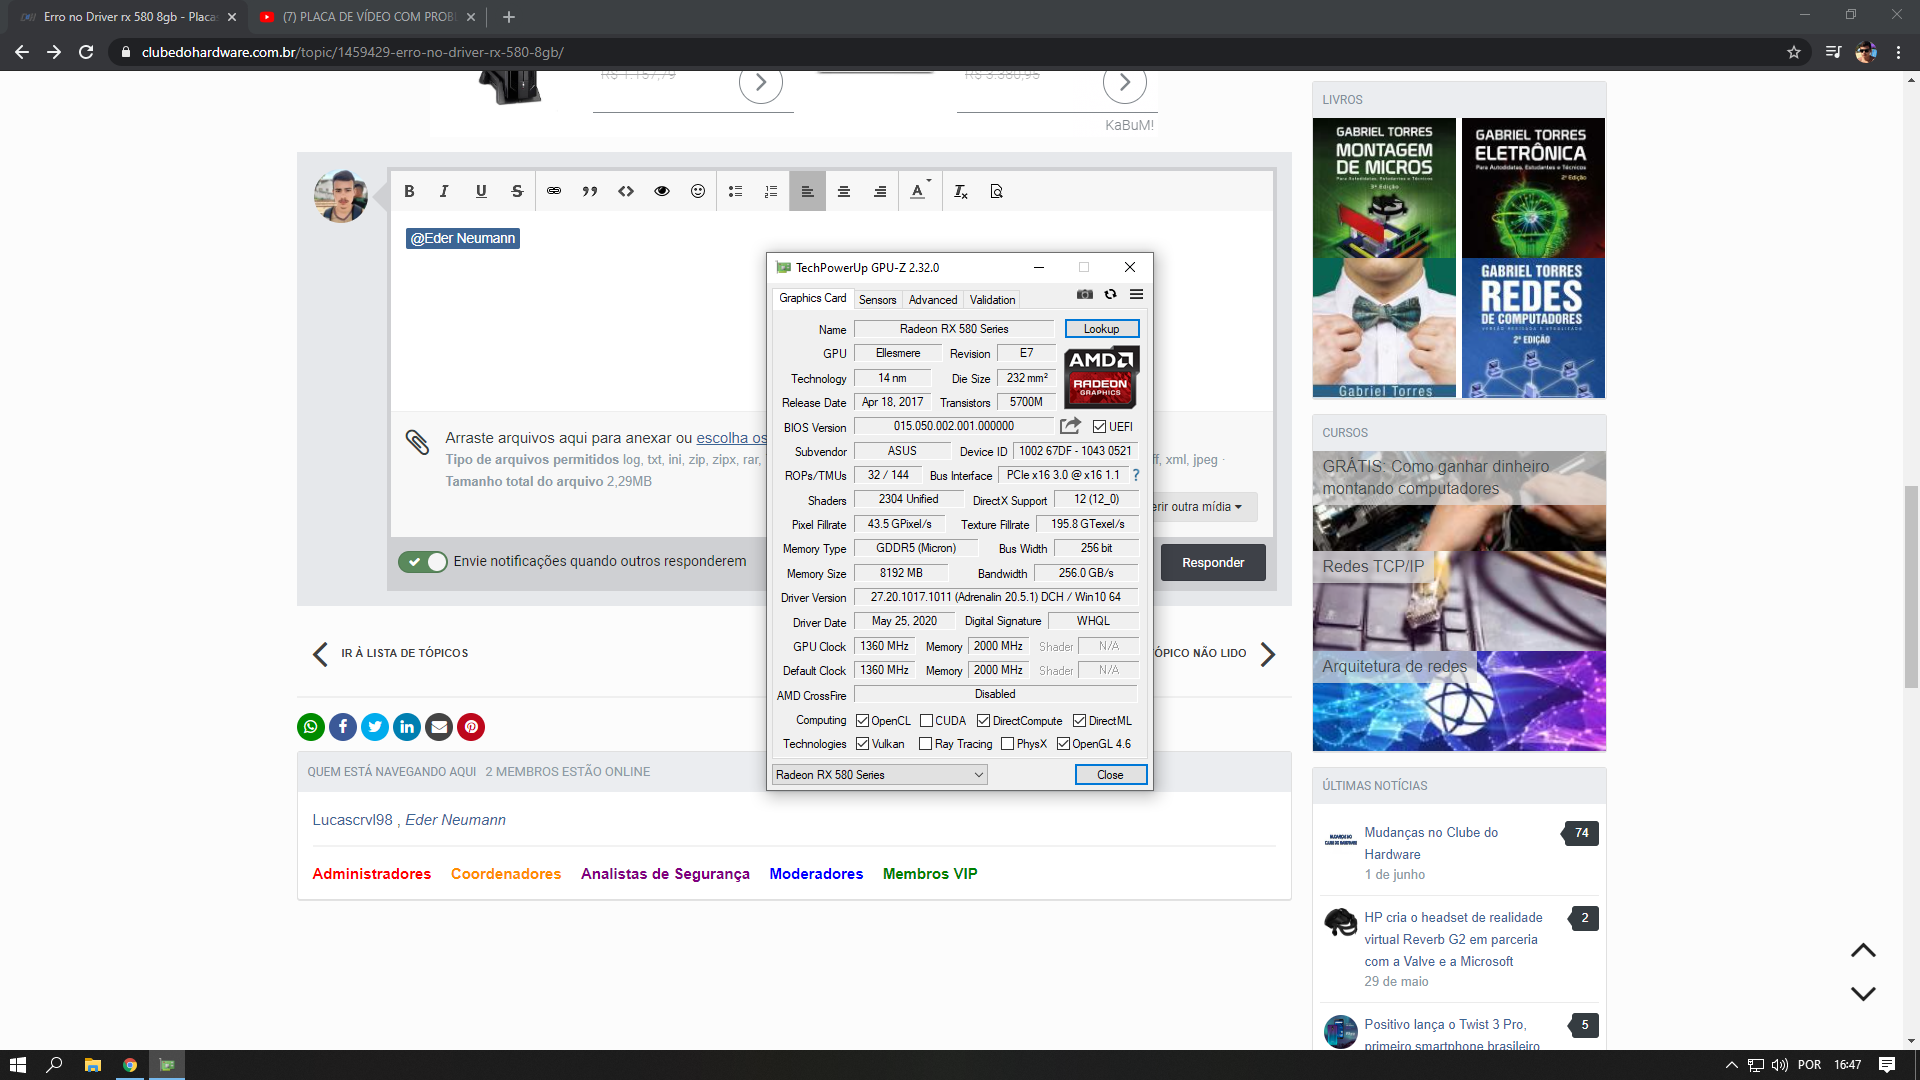The width and height of the screenshot is (1920, 1080).
Task: Switch to GPU-Z Sensors tab
Action: pos(877,300)
